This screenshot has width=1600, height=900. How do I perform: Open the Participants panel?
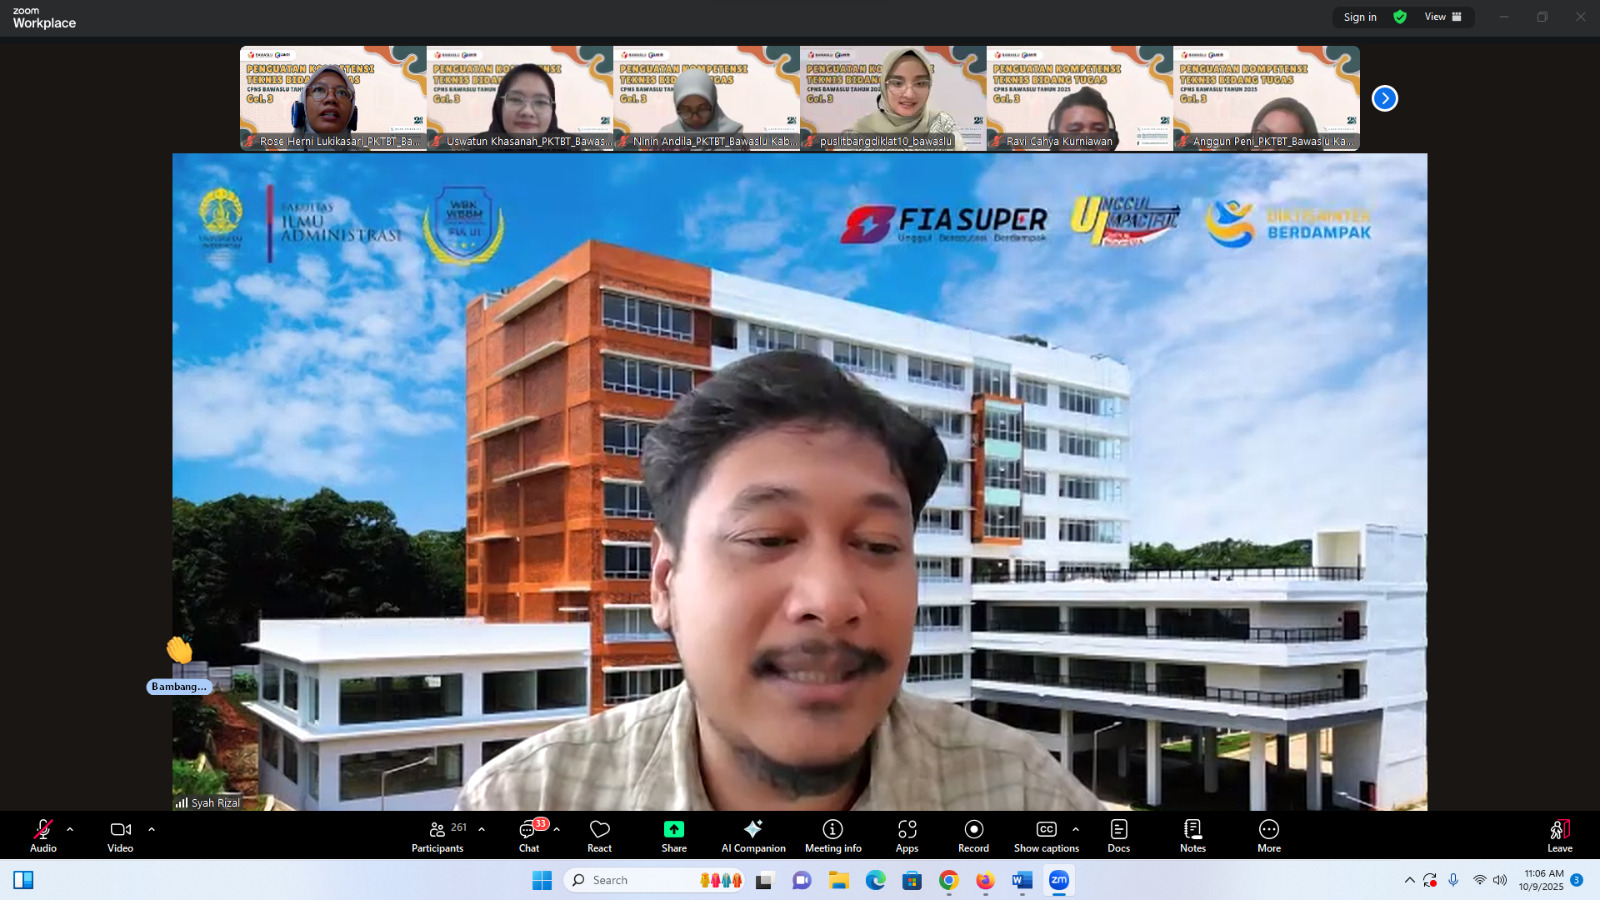[437, 835]
